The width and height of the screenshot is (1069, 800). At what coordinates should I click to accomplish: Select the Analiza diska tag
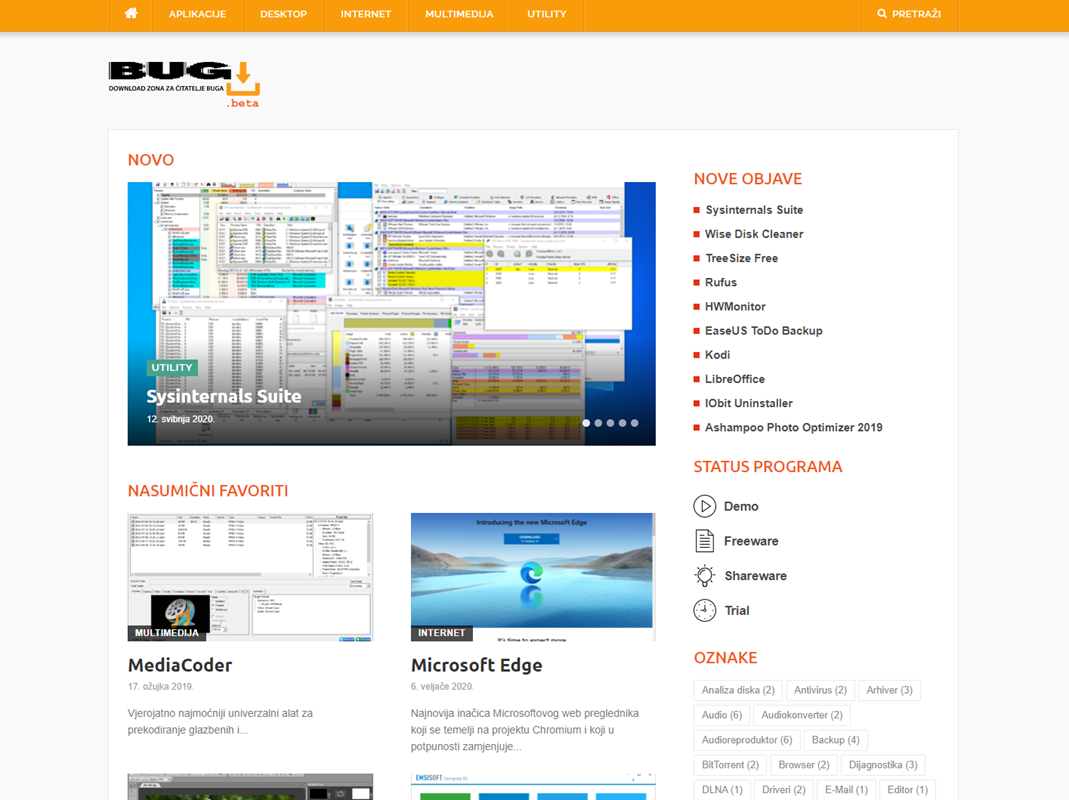point(738,690)
